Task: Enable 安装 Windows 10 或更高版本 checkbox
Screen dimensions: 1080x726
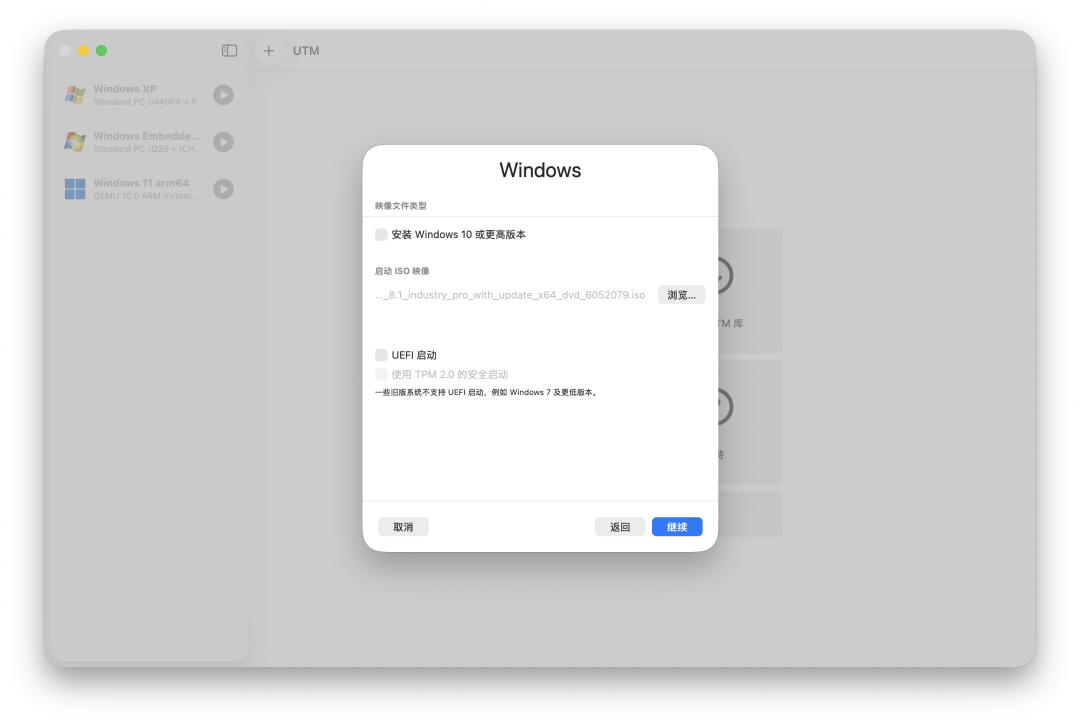Action: coord(381,234)
